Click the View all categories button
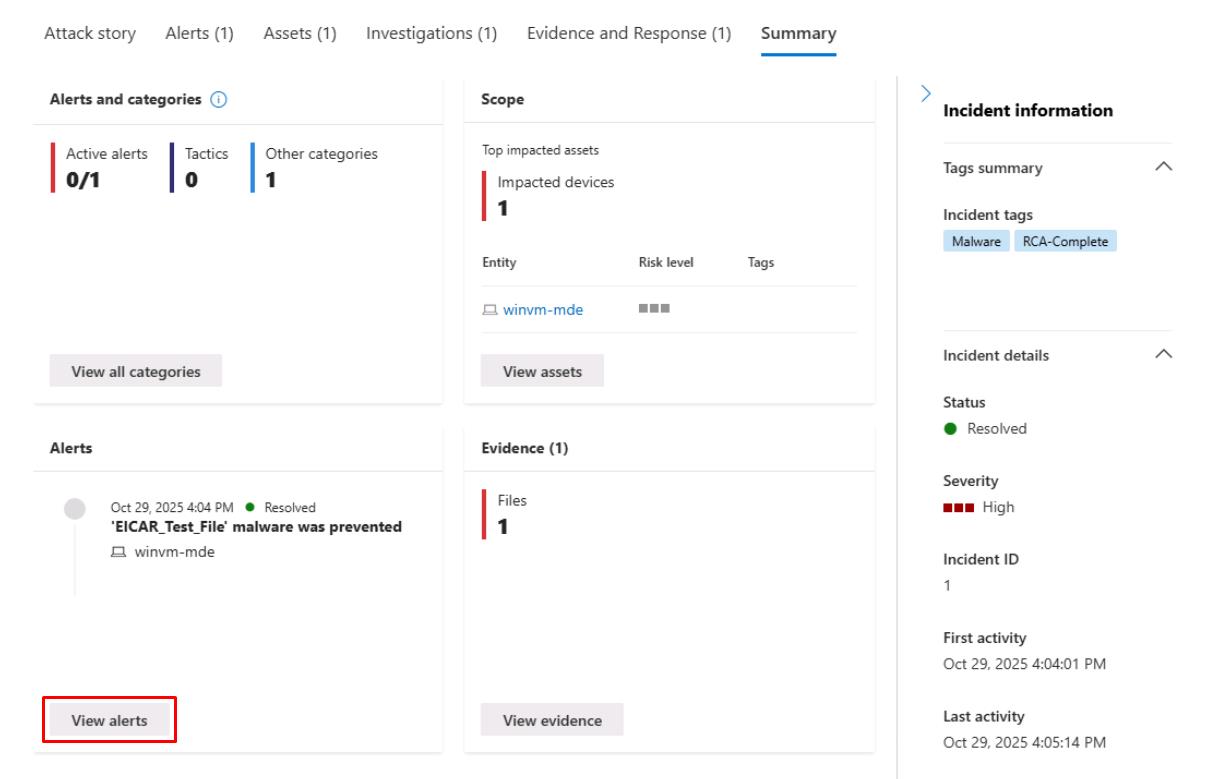The width and height of the screenshot is (1226, 779). tap(135, 371)
